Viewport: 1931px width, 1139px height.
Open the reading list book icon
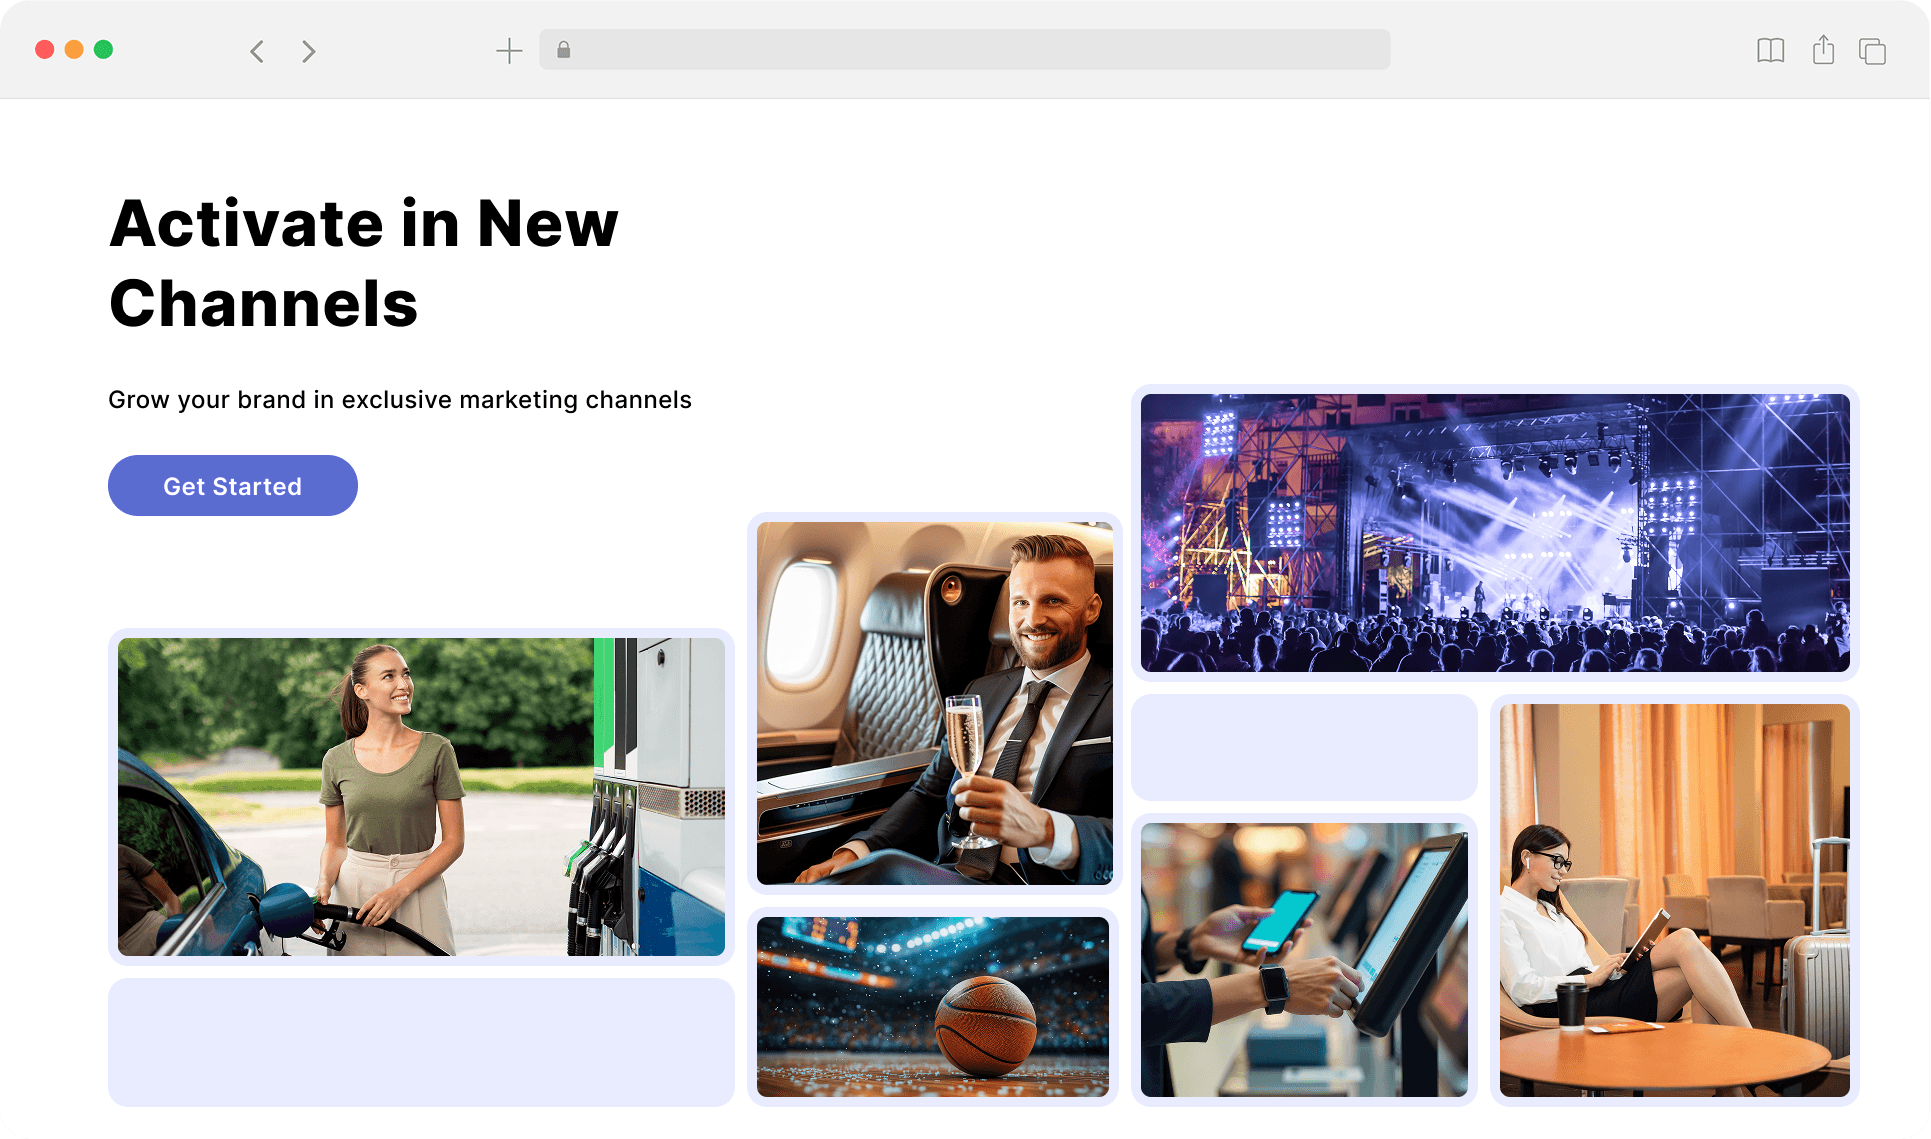point(1770,51)
